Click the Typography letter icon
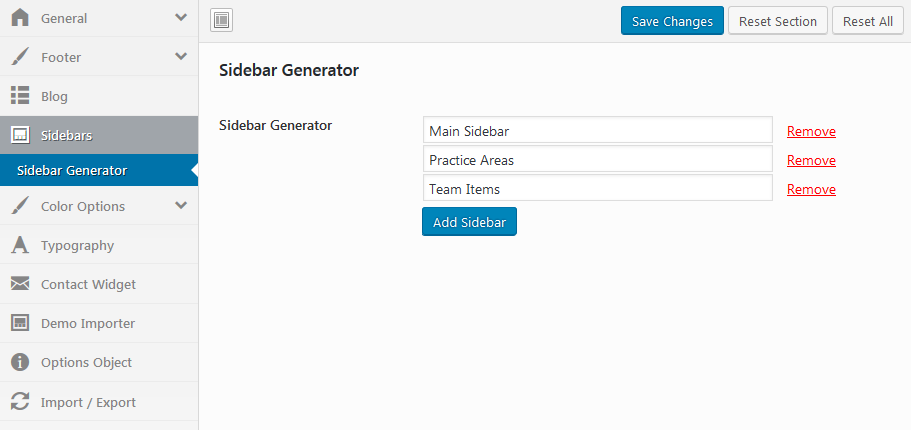 pos(20,245)
